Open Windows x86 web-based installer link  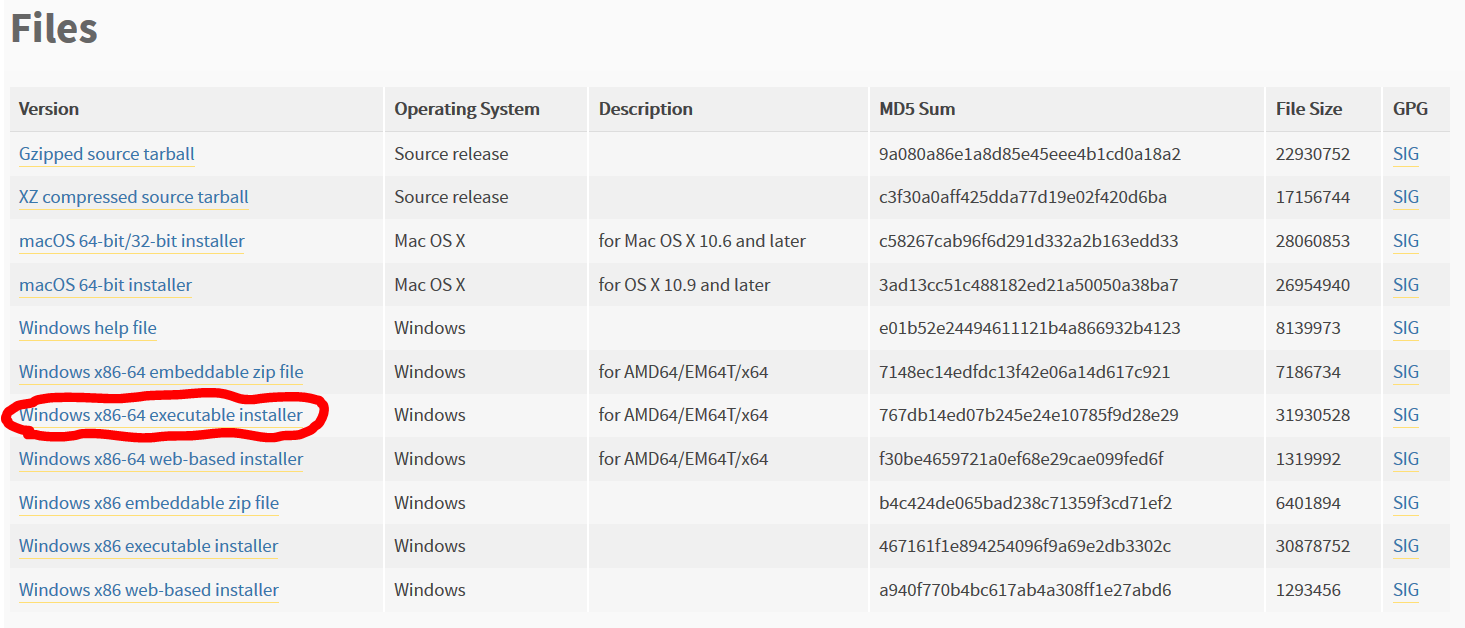148,590
